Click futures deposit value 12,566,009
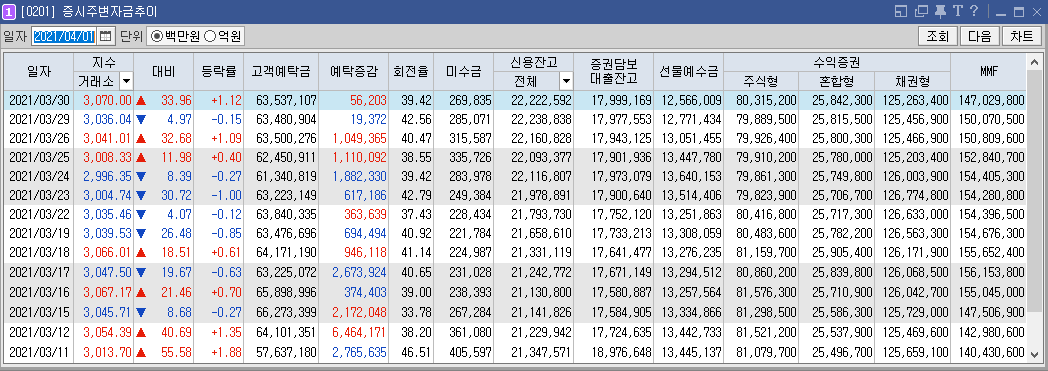The width and height of the screenshot is (1048, 371). [x=692, y=100]
